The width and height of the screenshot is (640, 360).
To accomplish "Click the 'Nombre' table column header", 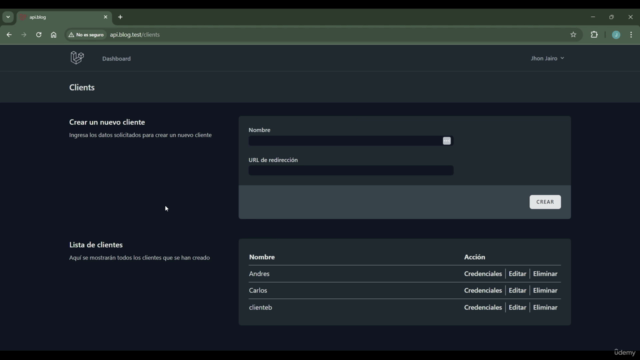I will [x=262, y=257].
